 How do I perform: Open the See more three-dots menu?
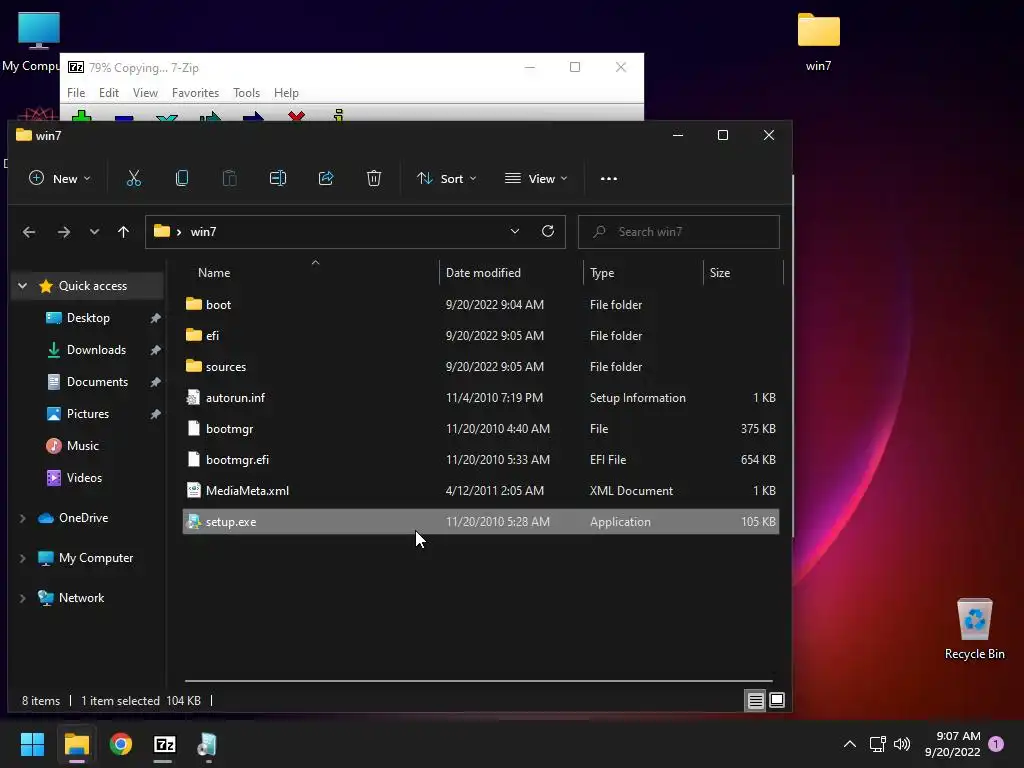click(x=609, y=179)
